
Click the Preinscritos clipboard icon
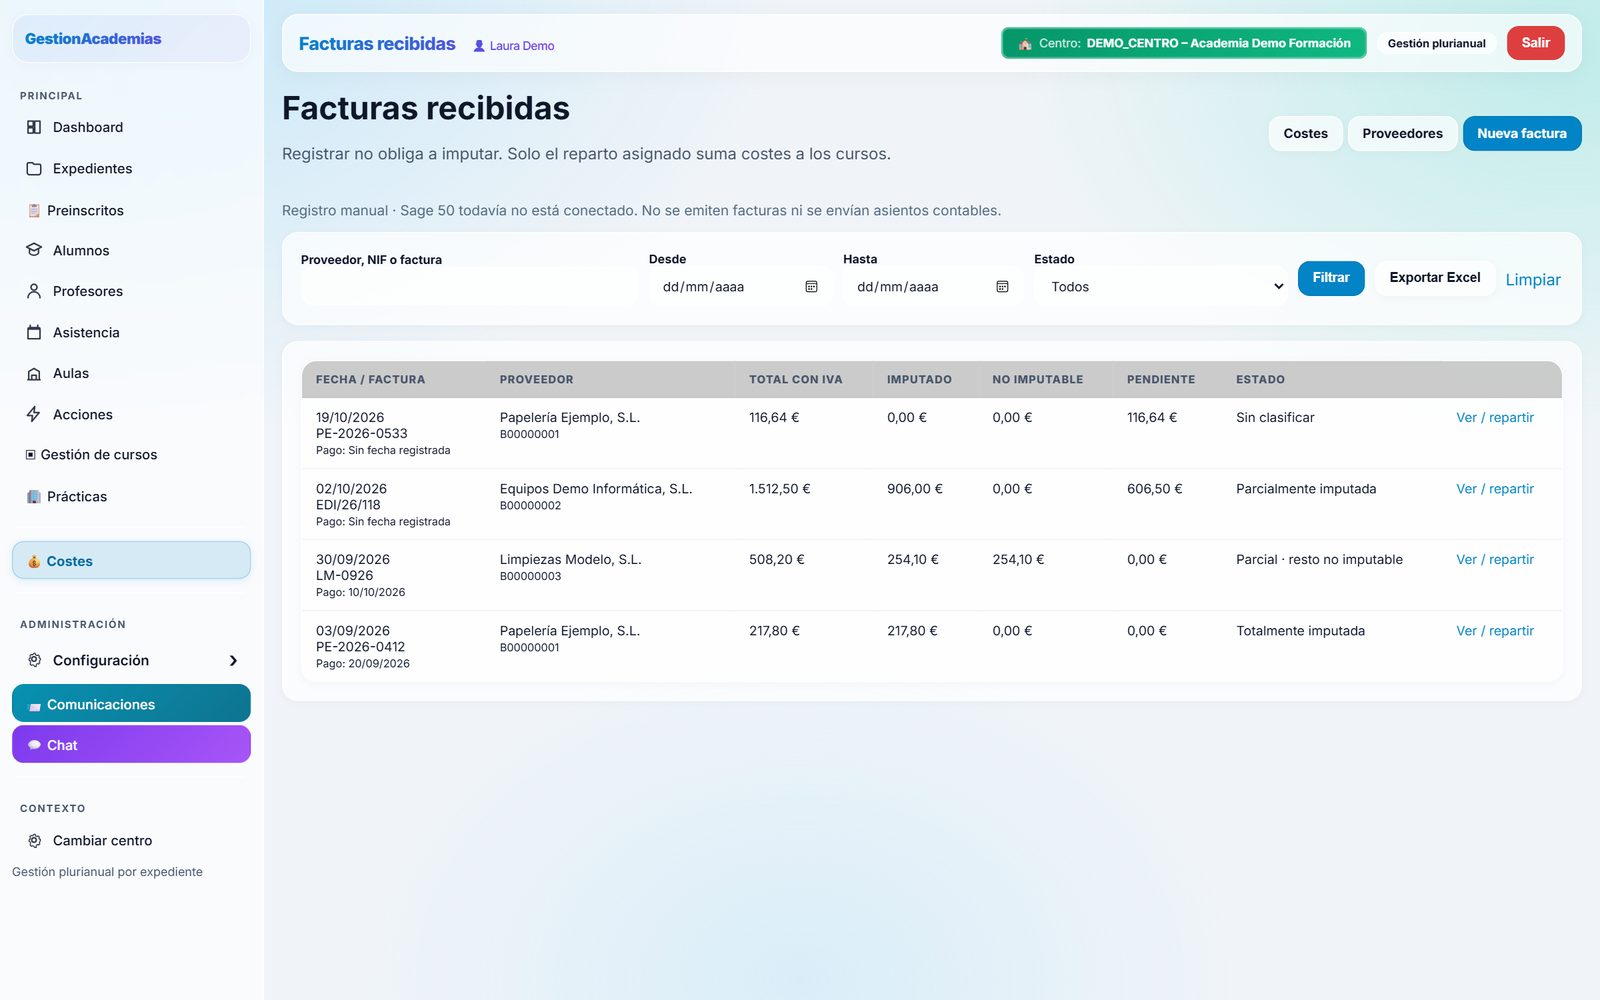[34, 210]
